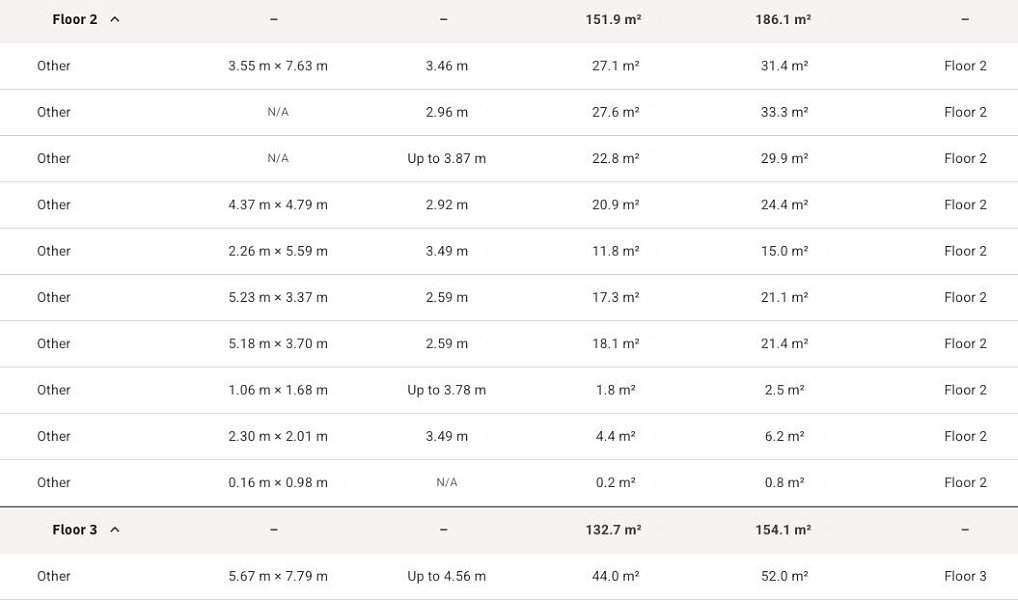Screen dimensions: 1018x600
Task: Click Floor 3 total 132.7 m² value
Action: tap(614, 530)
